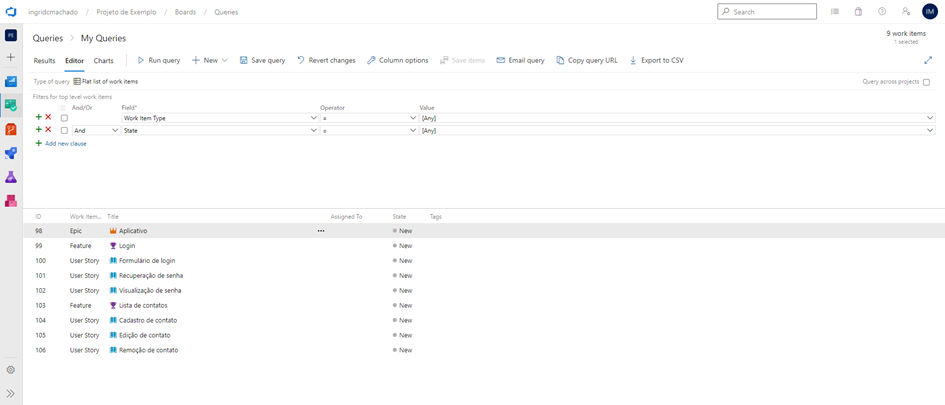
Task: Open the IM profile avatar
Action: [929, 11]
